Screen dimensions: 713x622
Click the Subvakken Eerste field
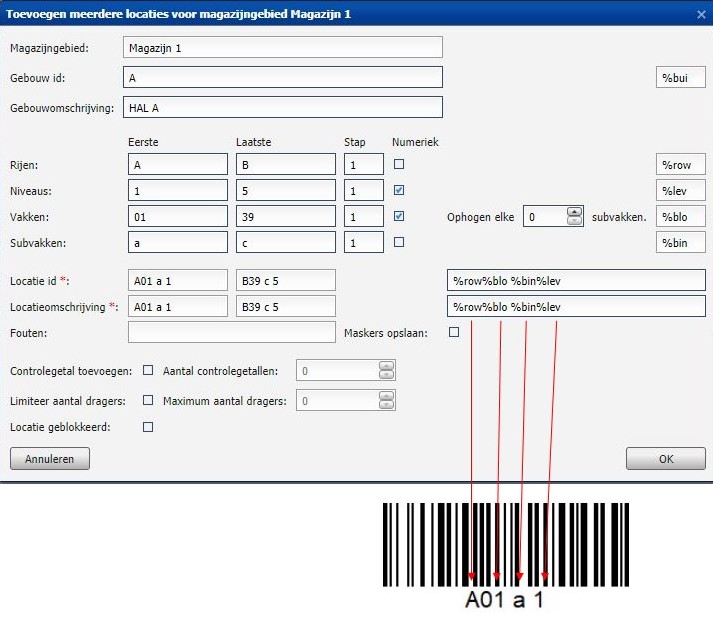click(x=178, y=242)
